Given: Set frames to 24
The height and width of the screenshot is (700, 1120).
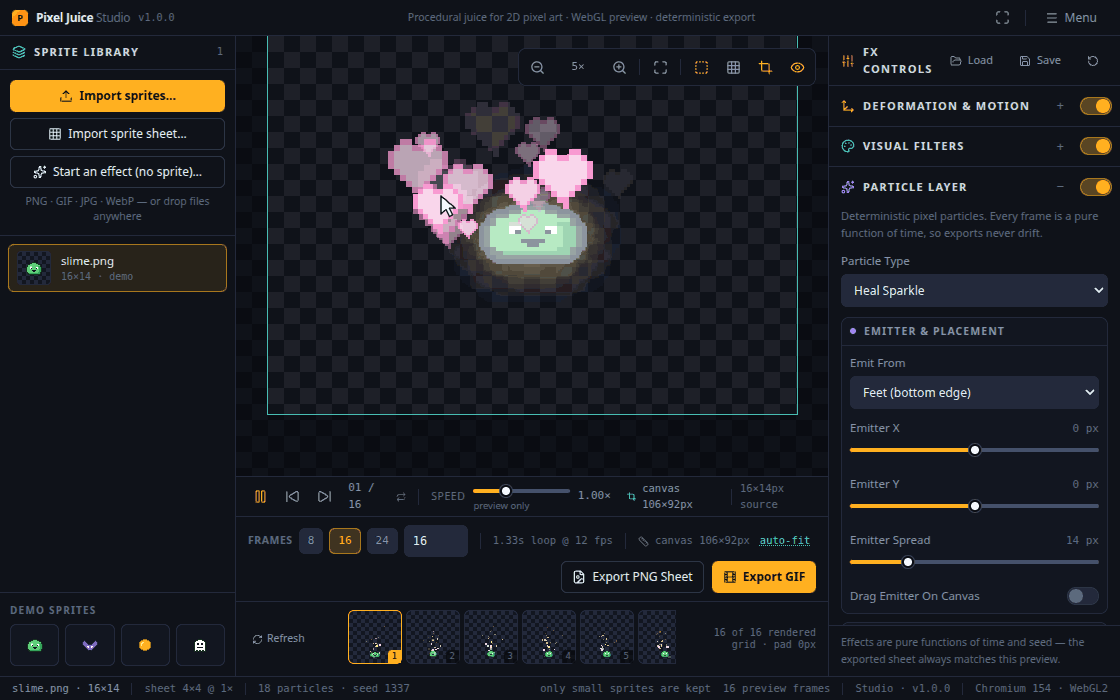Looking at the screenshot, I should coord(382,541).
